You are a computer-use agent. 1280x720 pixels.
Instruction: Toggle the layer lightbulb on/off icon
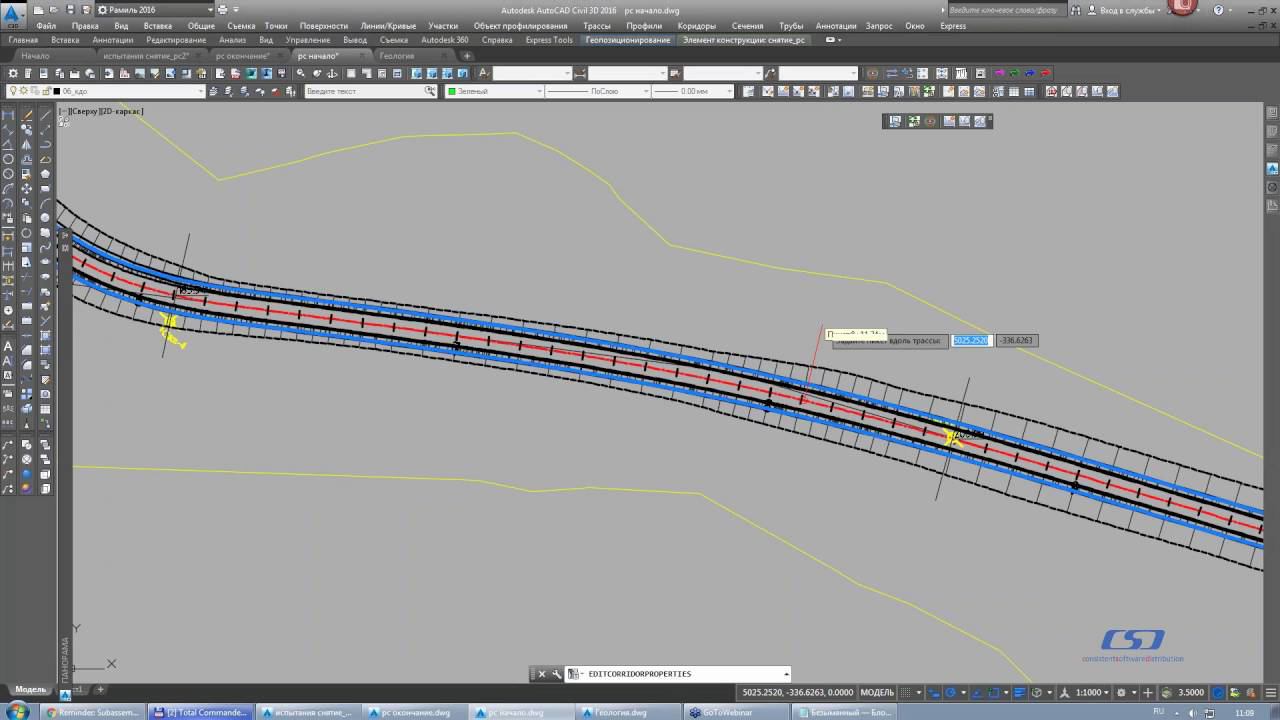13,92
